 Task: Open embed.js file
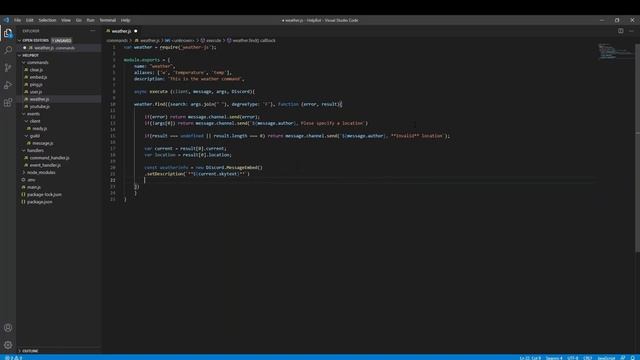pyautogui.click(x=38, y=77)
